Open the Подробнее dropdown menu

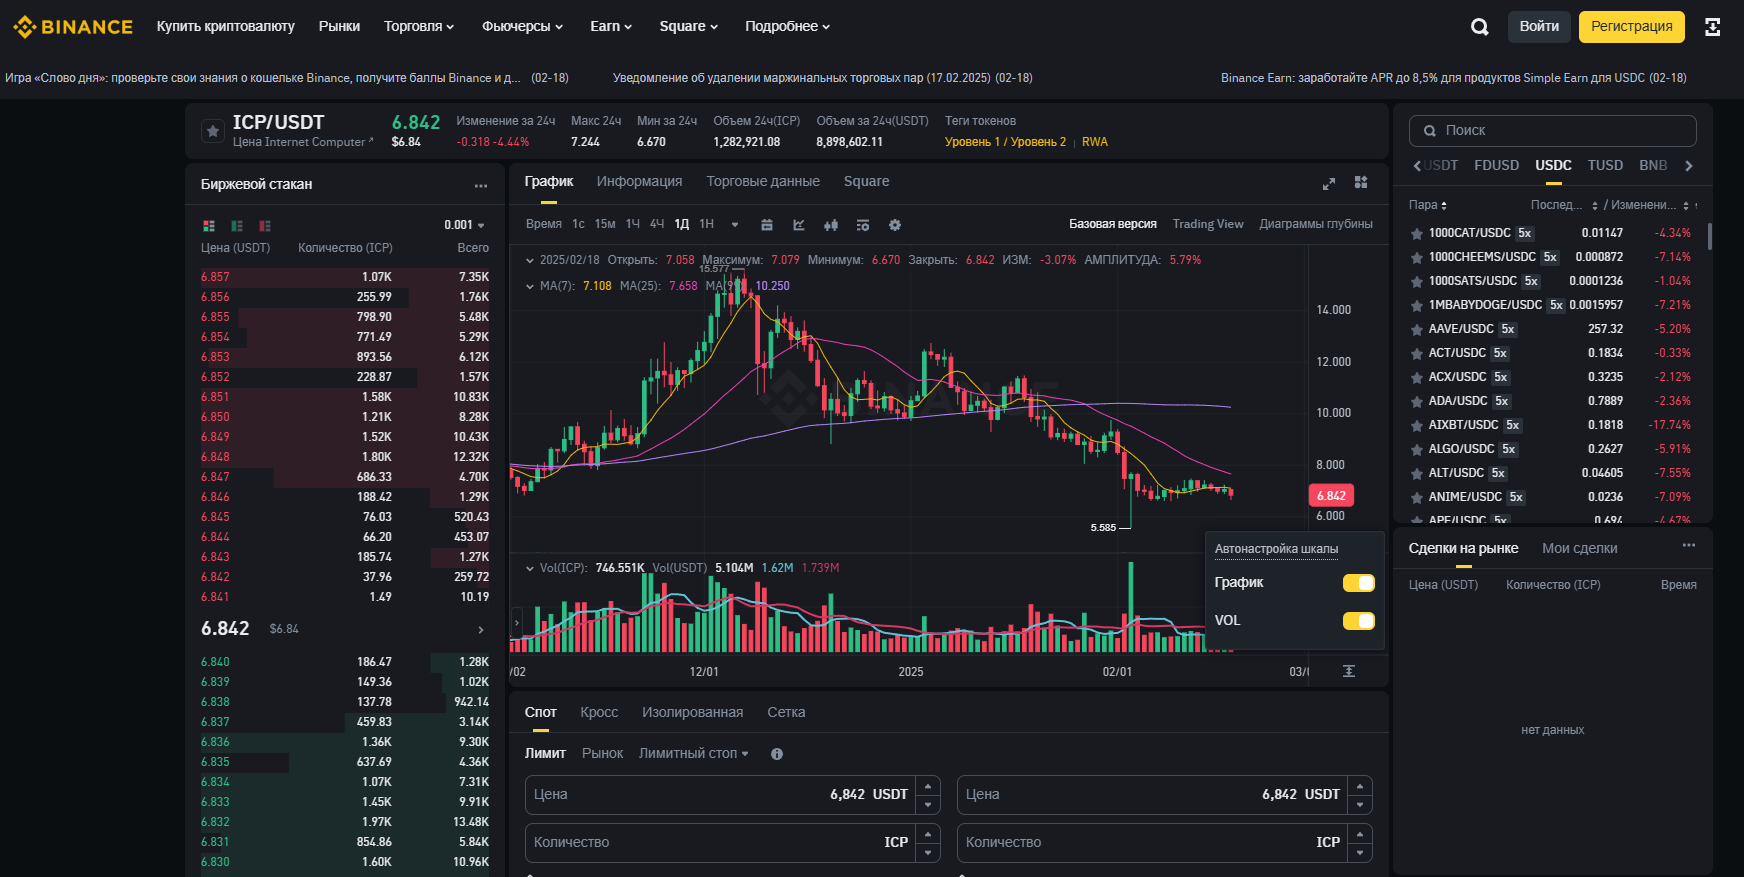[x=788, y=27]
